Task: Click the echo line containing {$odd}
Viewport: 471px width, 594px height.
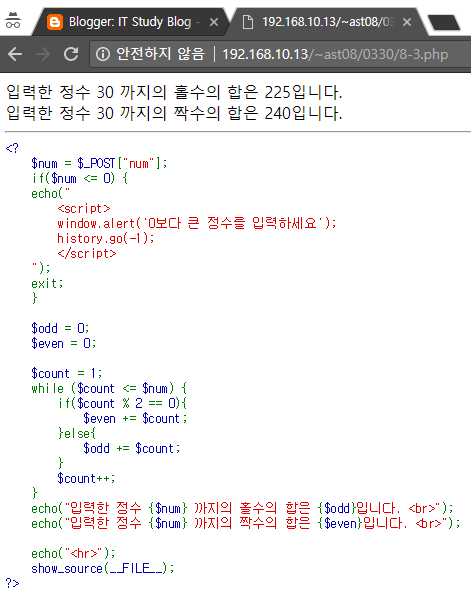Action: pyautogui.click(x=242, y=508)
